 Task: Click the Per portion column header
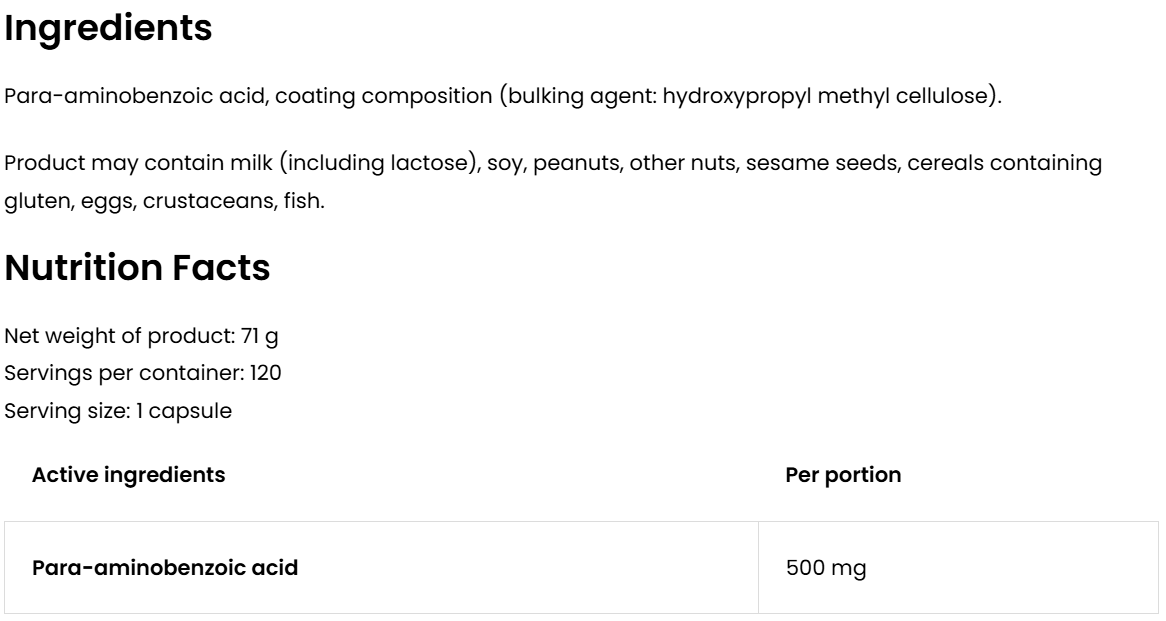[x=843, y=475]
